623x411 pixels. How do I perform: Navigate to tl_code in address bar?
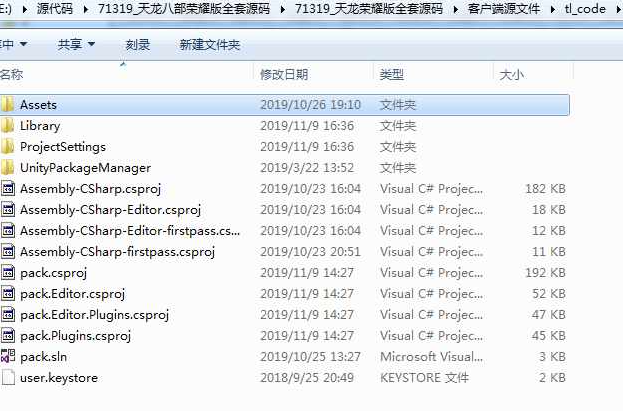(x=585, y=9)
